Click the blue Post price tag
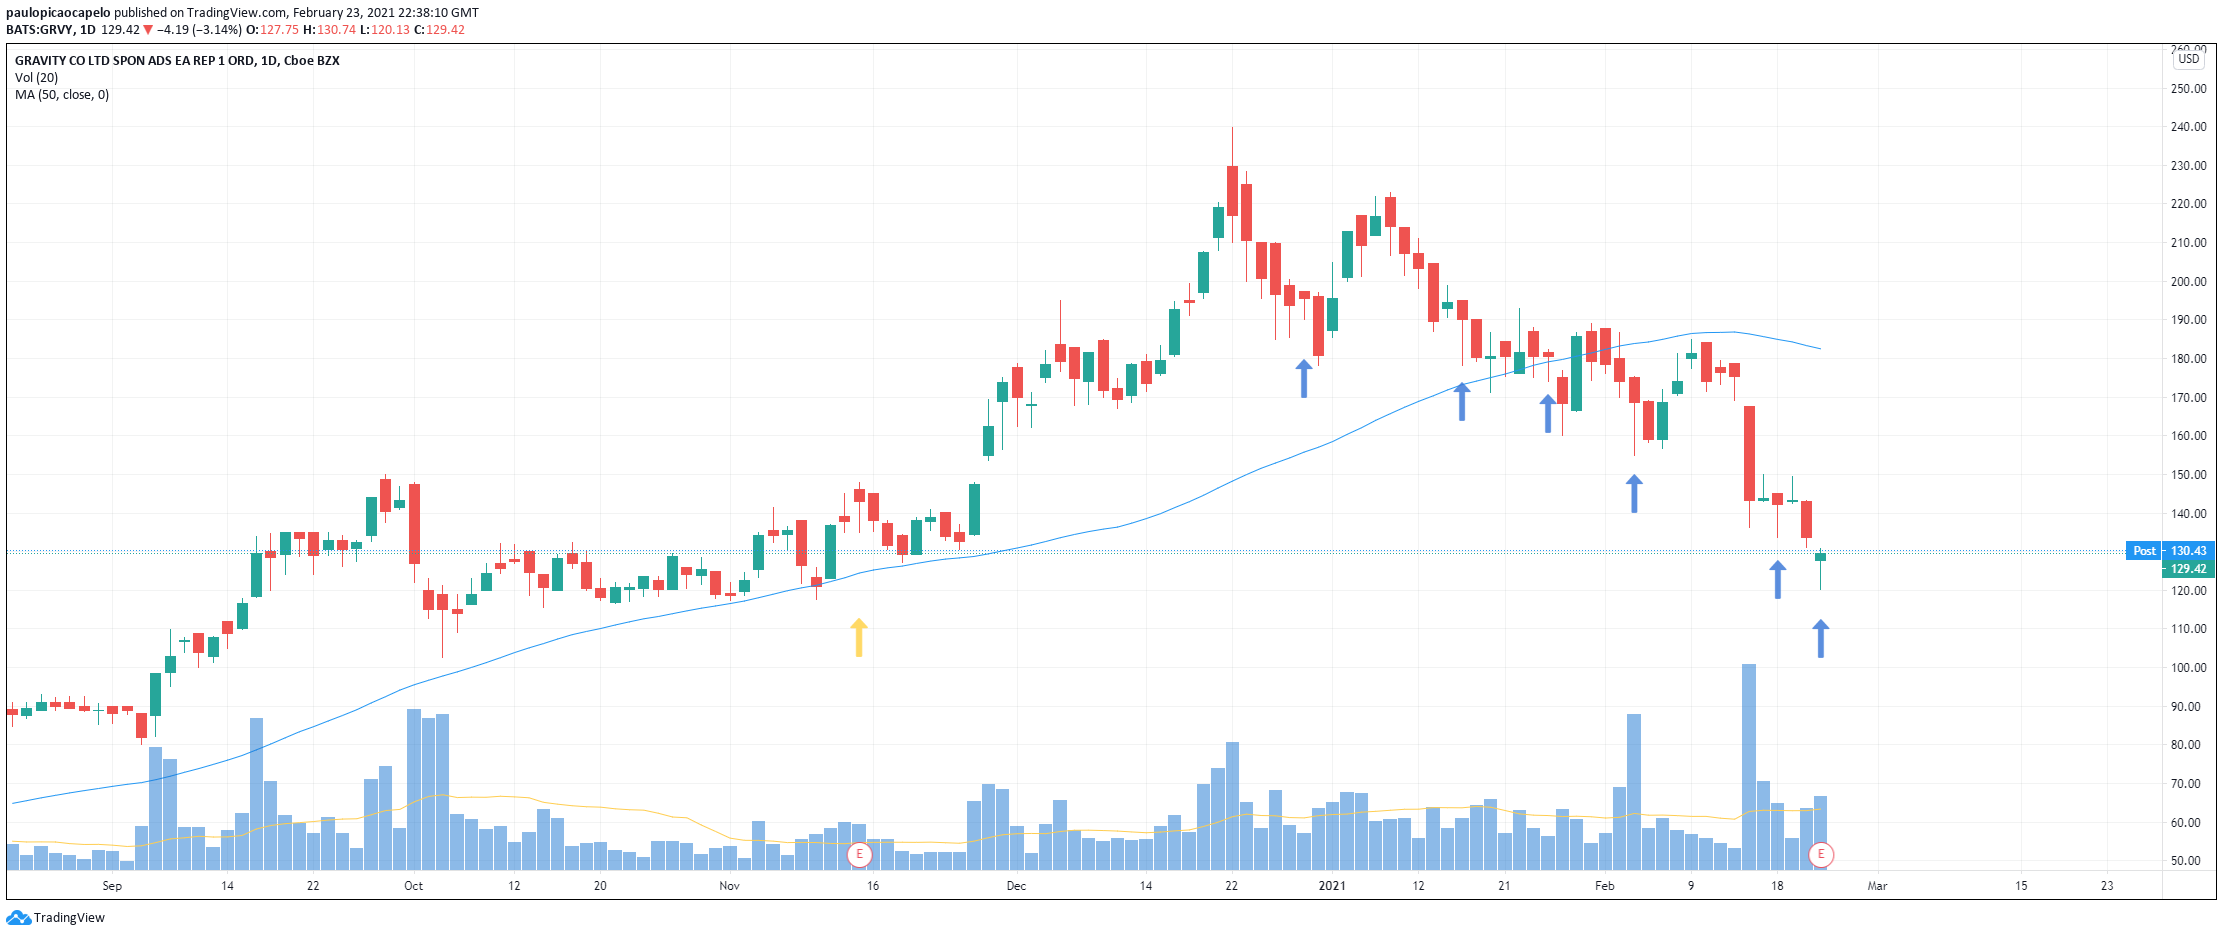The width and height of the screenshot is (2223, 936). click(x=2144, y=551)
